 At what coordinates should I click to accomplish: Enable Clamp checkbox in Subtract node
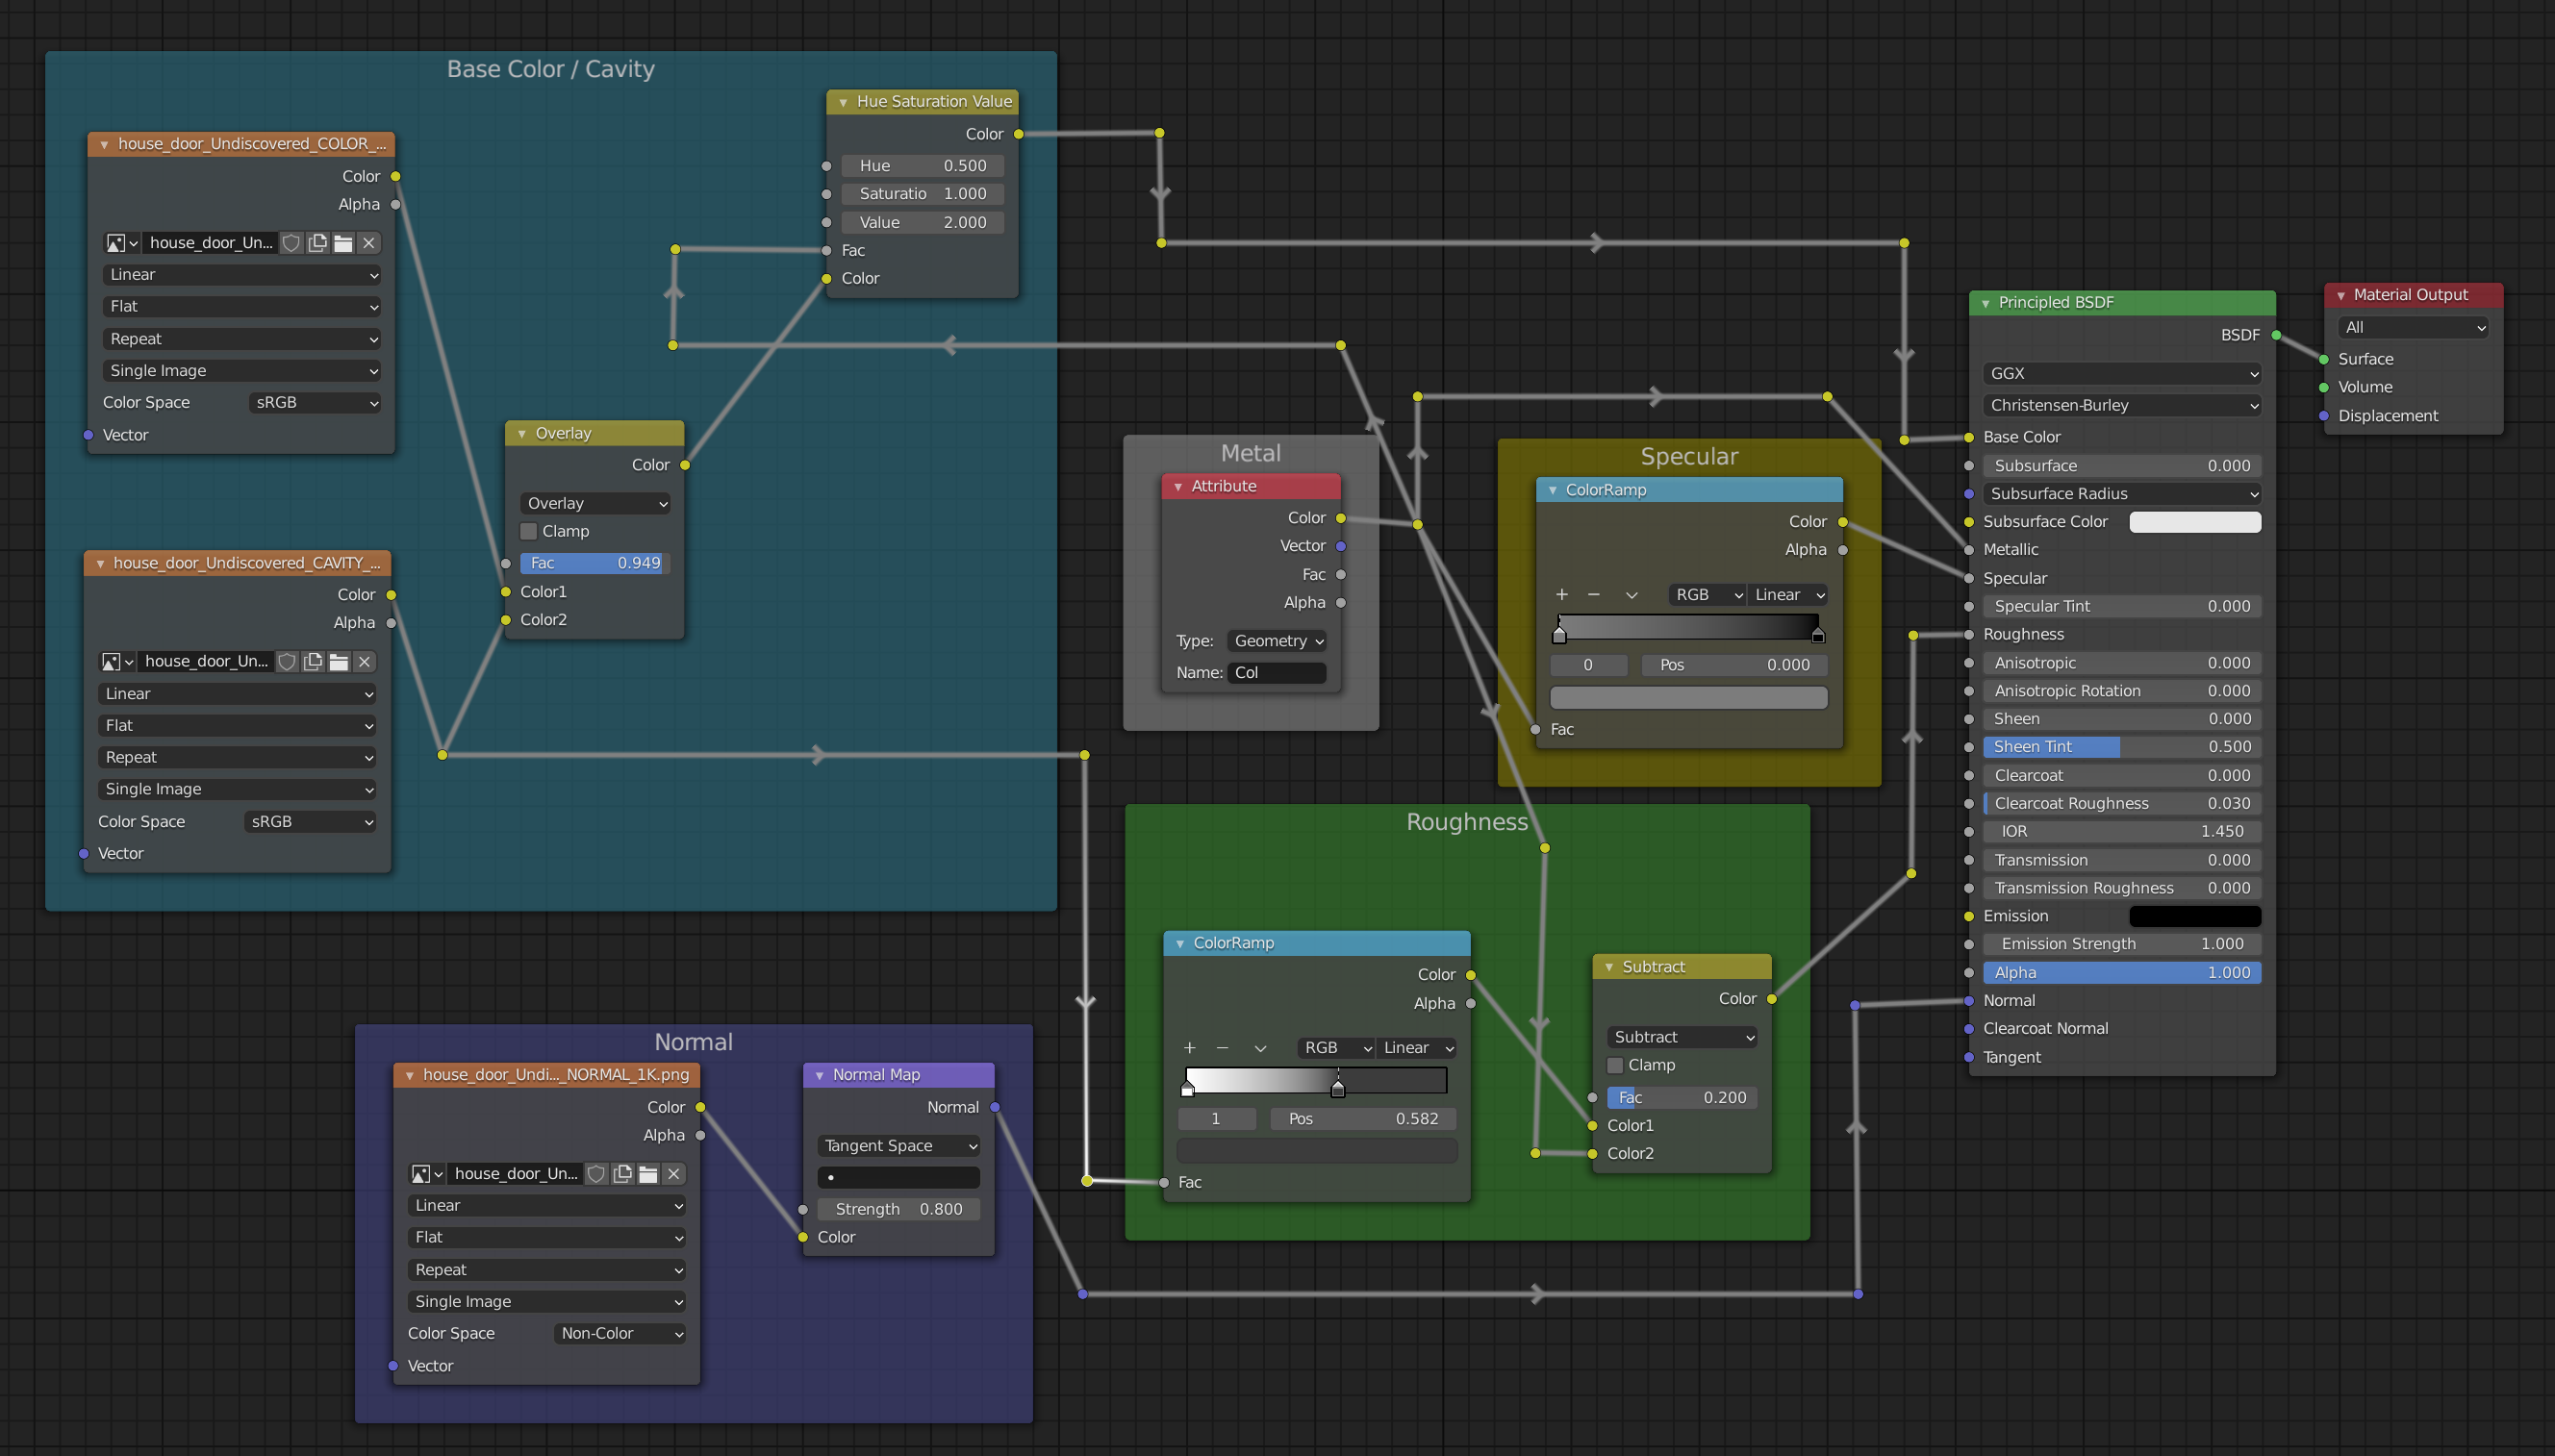tap(1615, 1065)
